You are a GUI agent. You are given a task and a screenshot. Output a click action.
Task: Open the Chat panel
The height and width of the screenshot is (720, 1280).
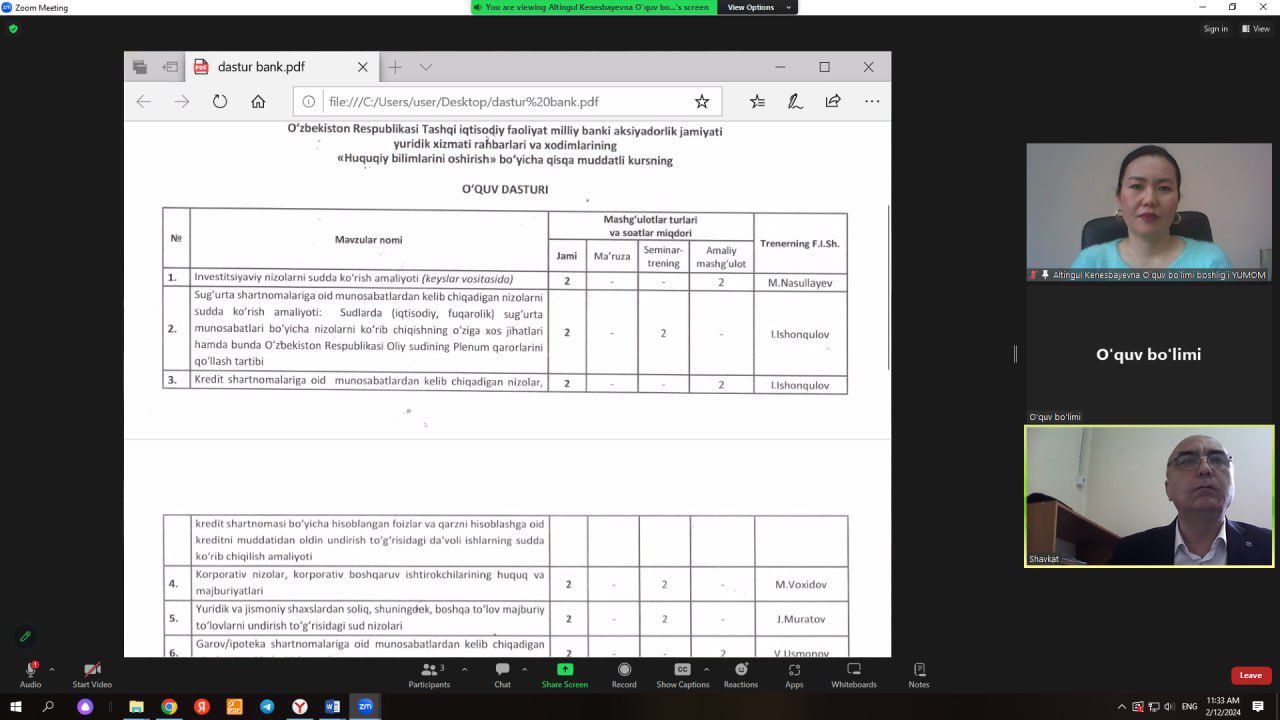click(502, 674)
